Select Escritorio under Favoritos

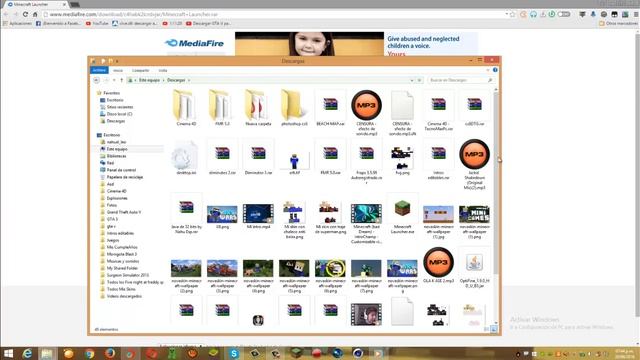click(112, 100)
